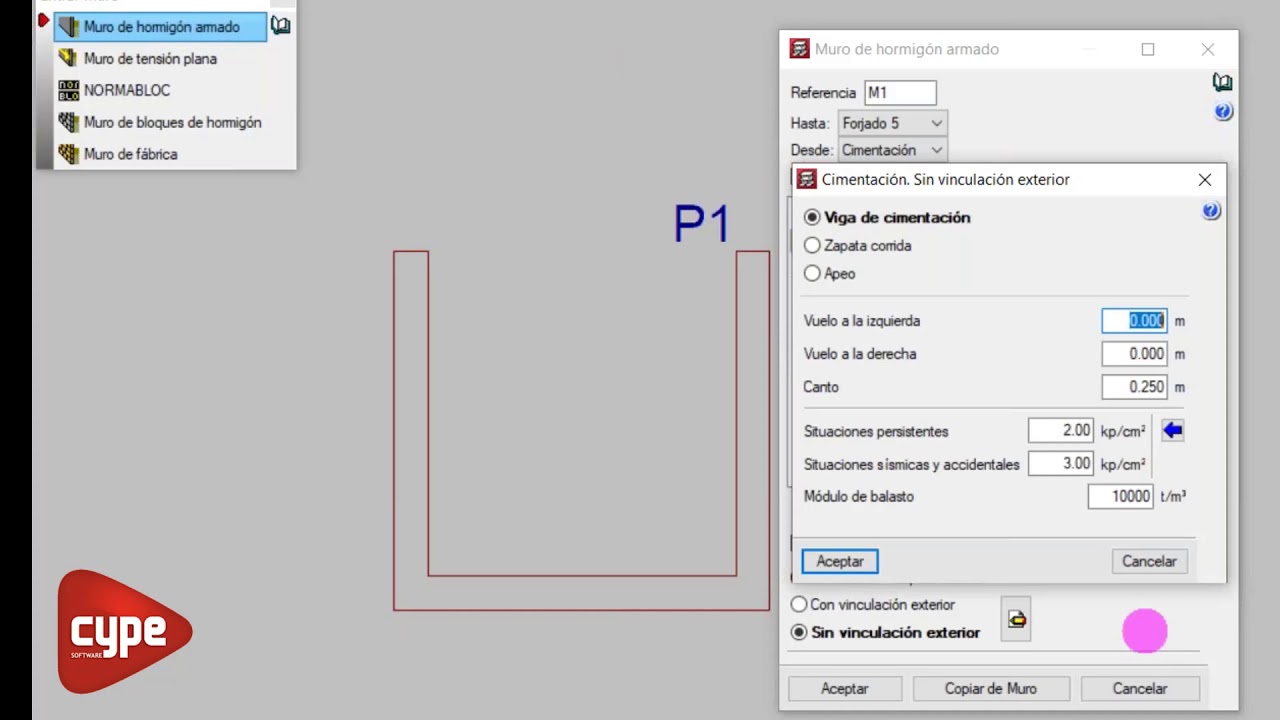The width and height of the screenshot is (1280, 720).
Task: Select Apeo radio option
Action: pos(812,273)
